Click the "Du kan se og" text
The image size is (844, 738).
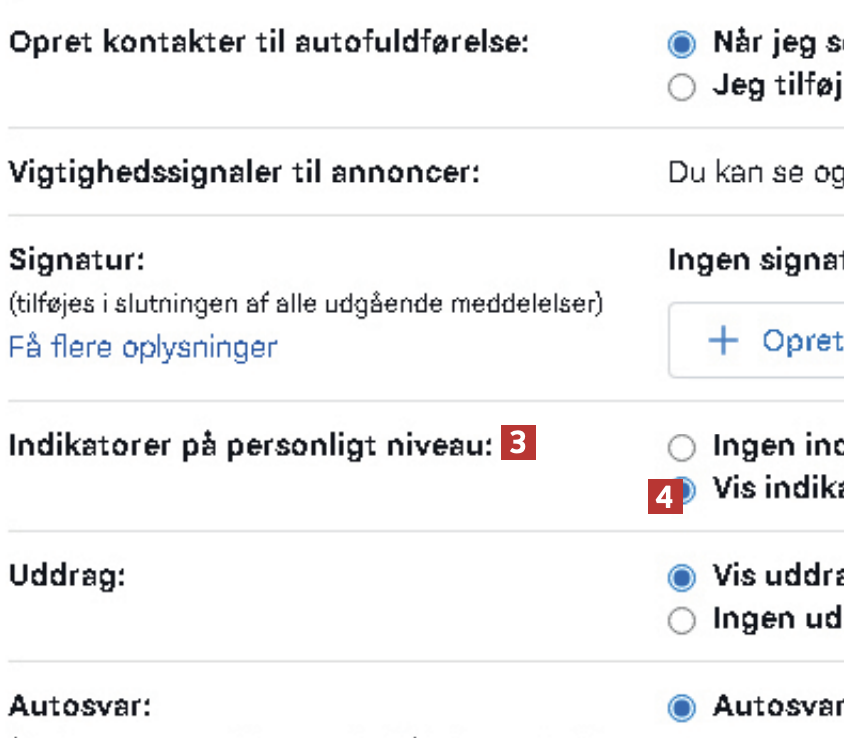click(755, 172)
